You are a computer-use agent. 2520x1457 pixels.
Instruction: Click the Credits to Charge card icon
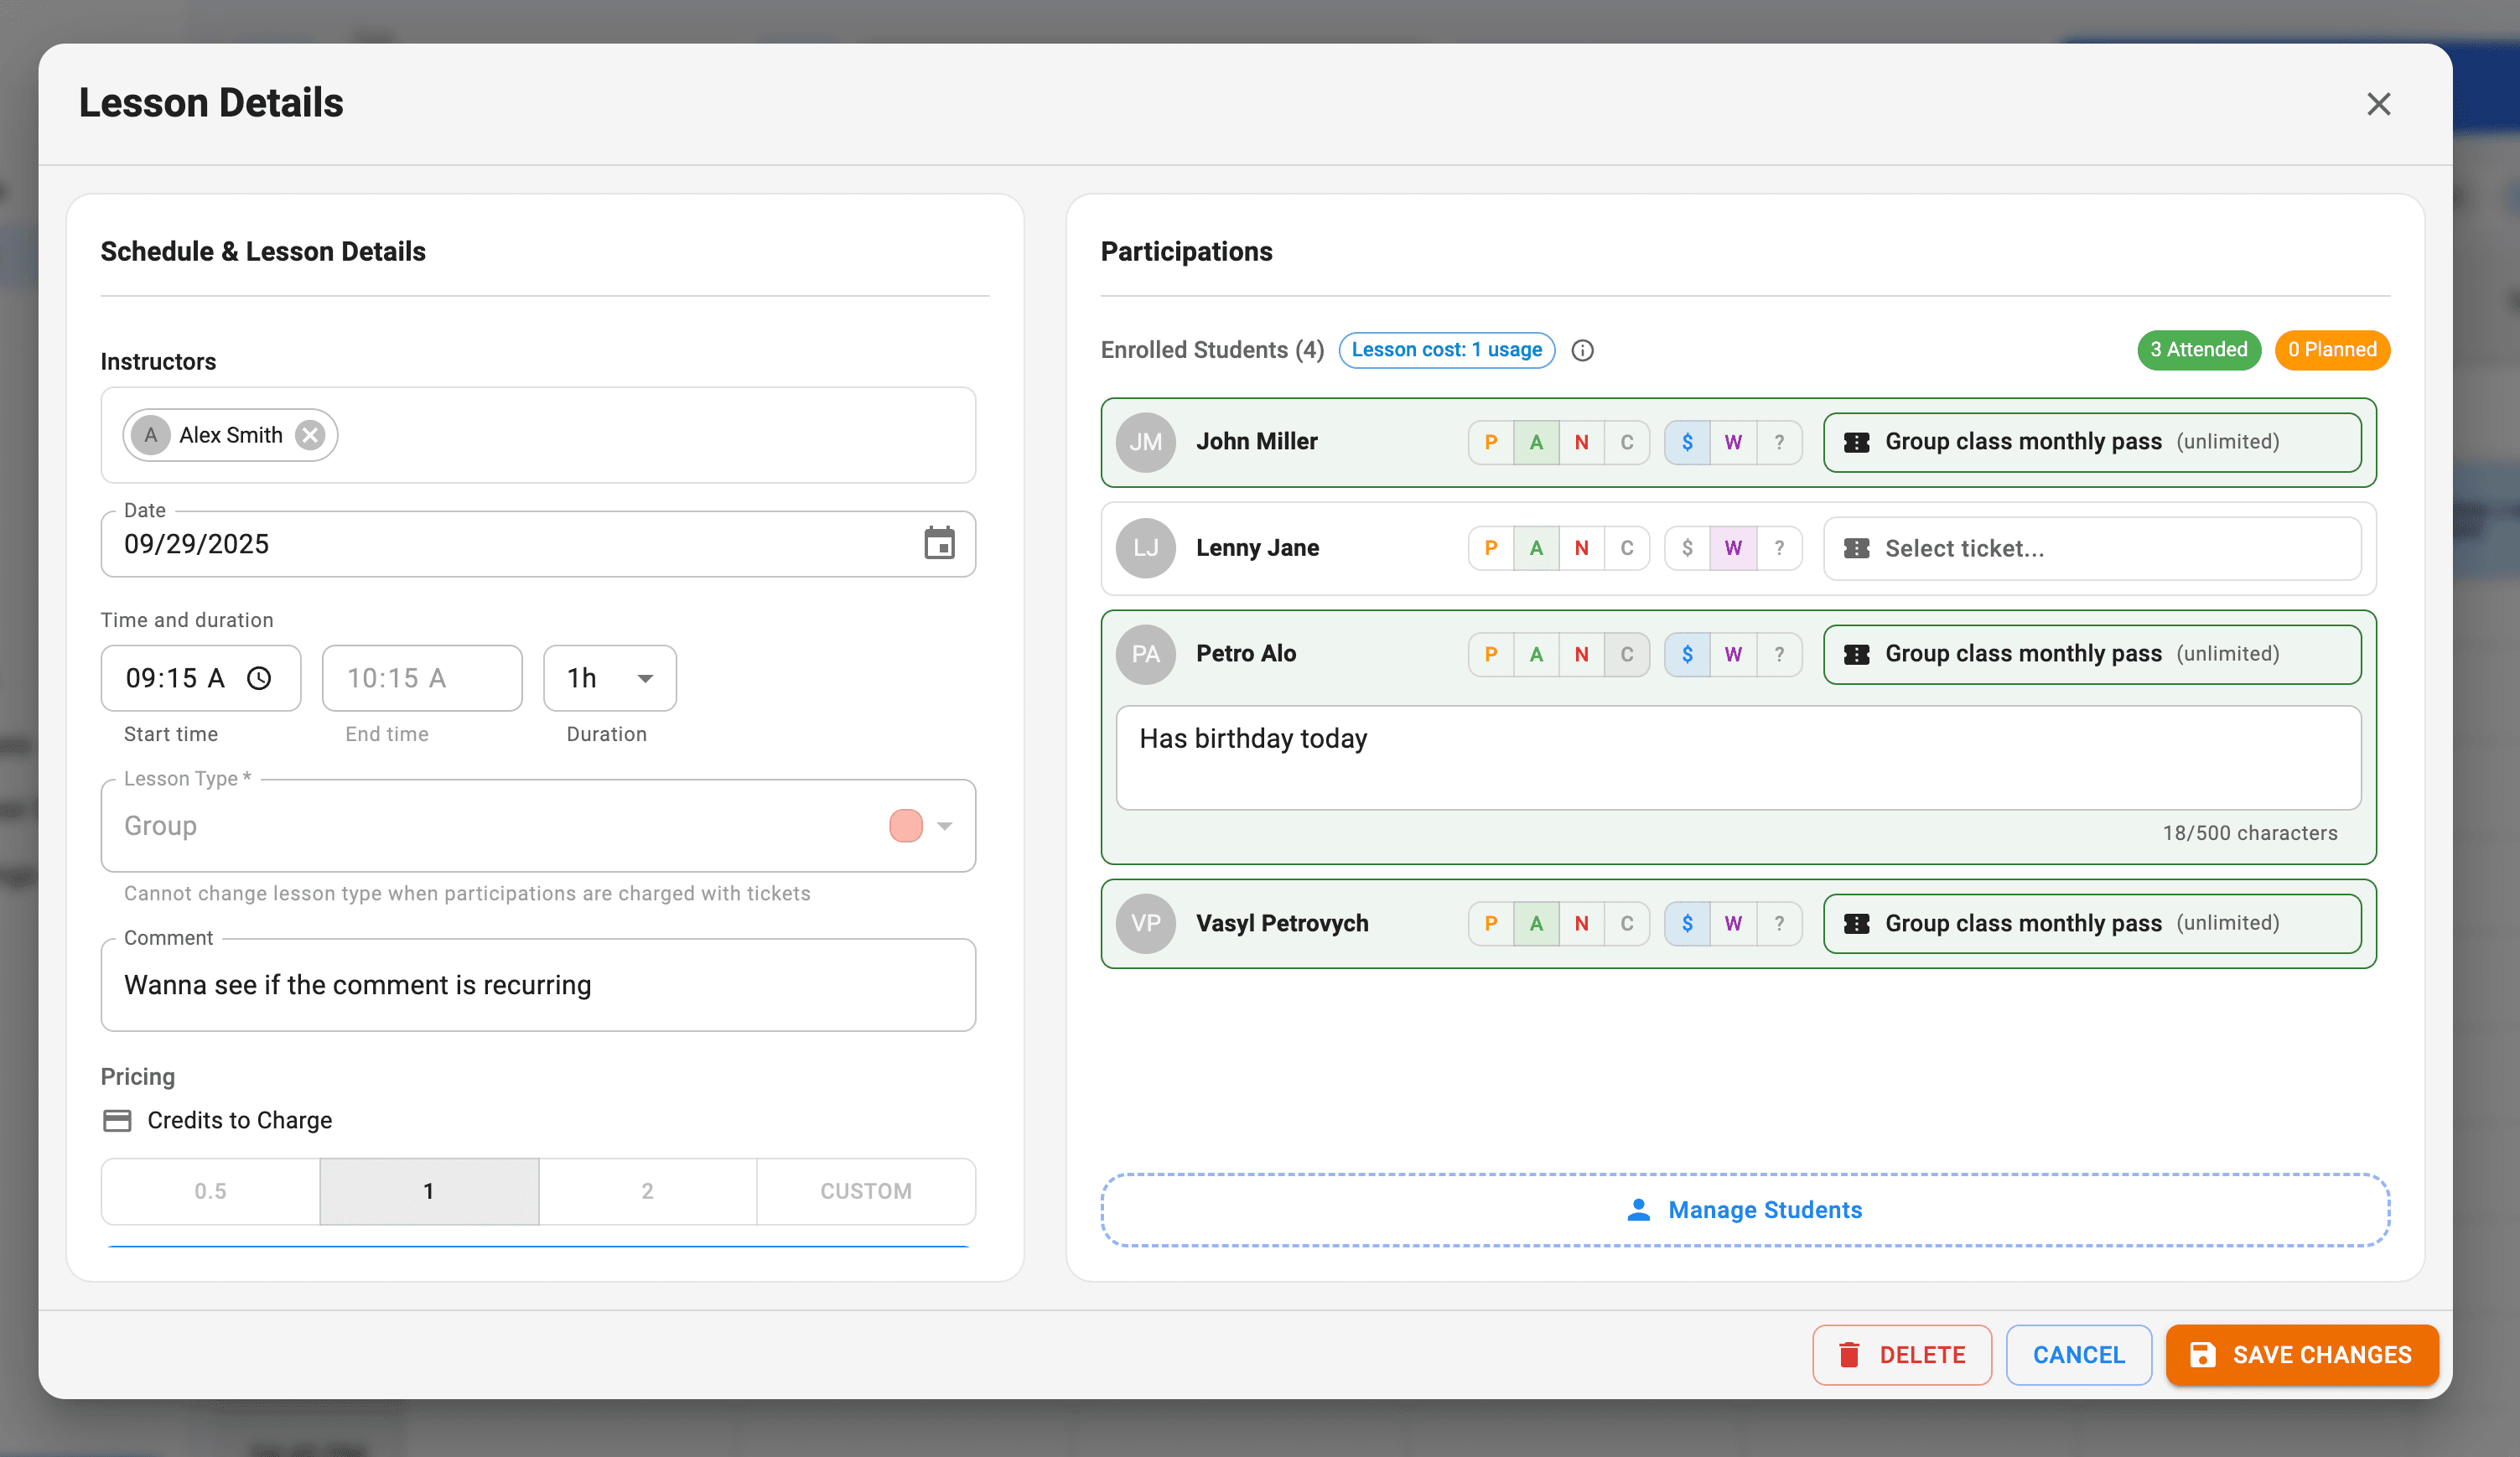point(118,1120)
